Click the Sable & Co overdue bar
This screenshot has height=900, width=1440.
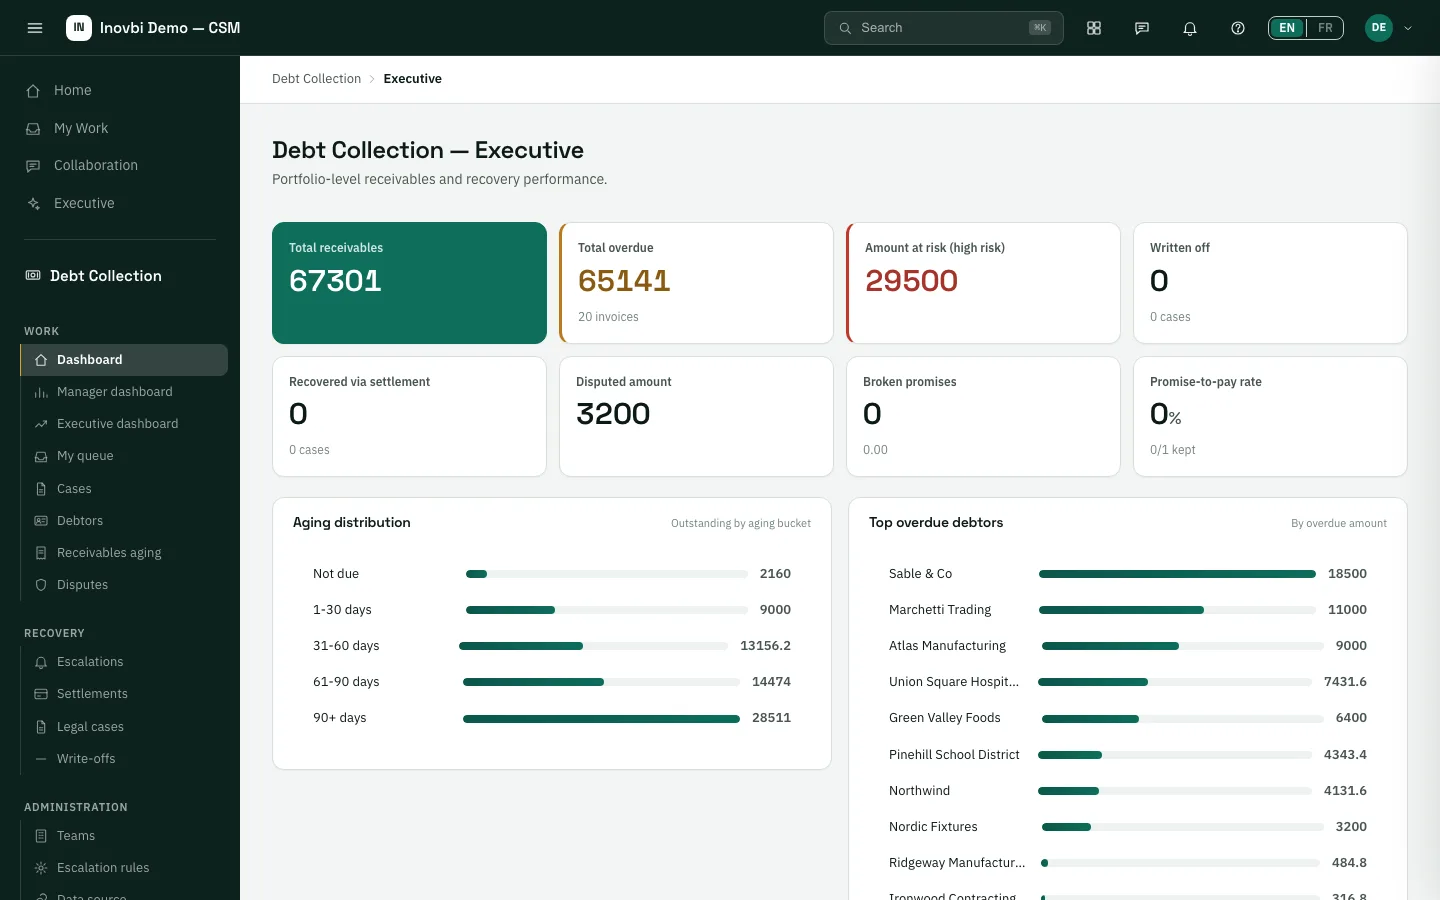point(1177,574)
